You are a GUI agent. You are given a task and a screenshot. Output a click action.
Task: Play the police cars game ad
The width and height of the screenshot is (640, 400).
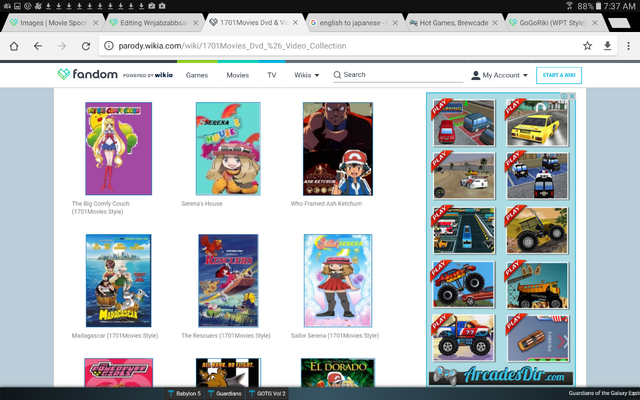click(x=537, y=176)
